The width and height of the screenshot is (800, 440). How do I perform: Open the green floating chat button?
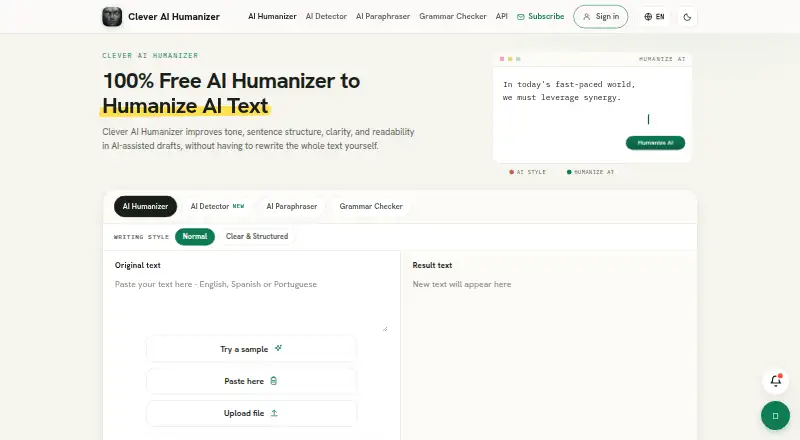[775, 415]
